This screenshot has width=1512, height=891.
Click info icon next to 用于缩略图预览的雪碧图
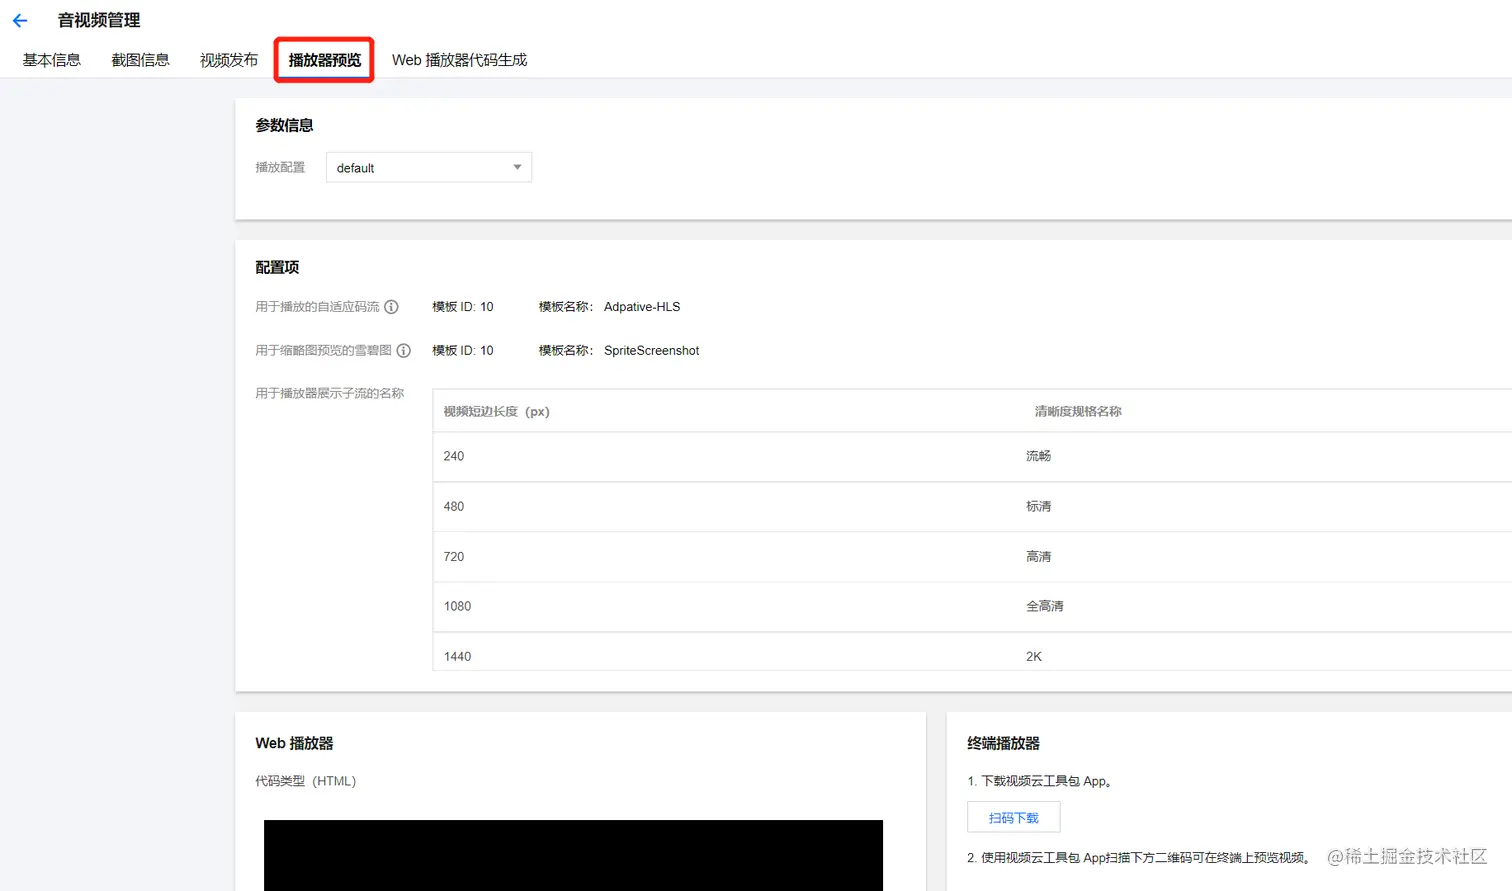[x=404, y=350]
